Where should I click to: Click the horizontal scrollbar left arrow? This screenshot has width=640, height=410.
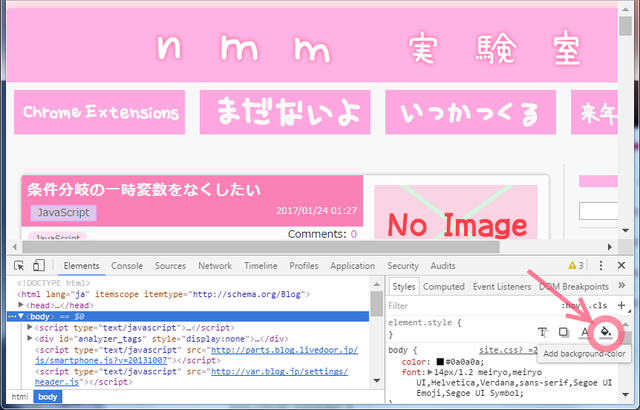15,247
